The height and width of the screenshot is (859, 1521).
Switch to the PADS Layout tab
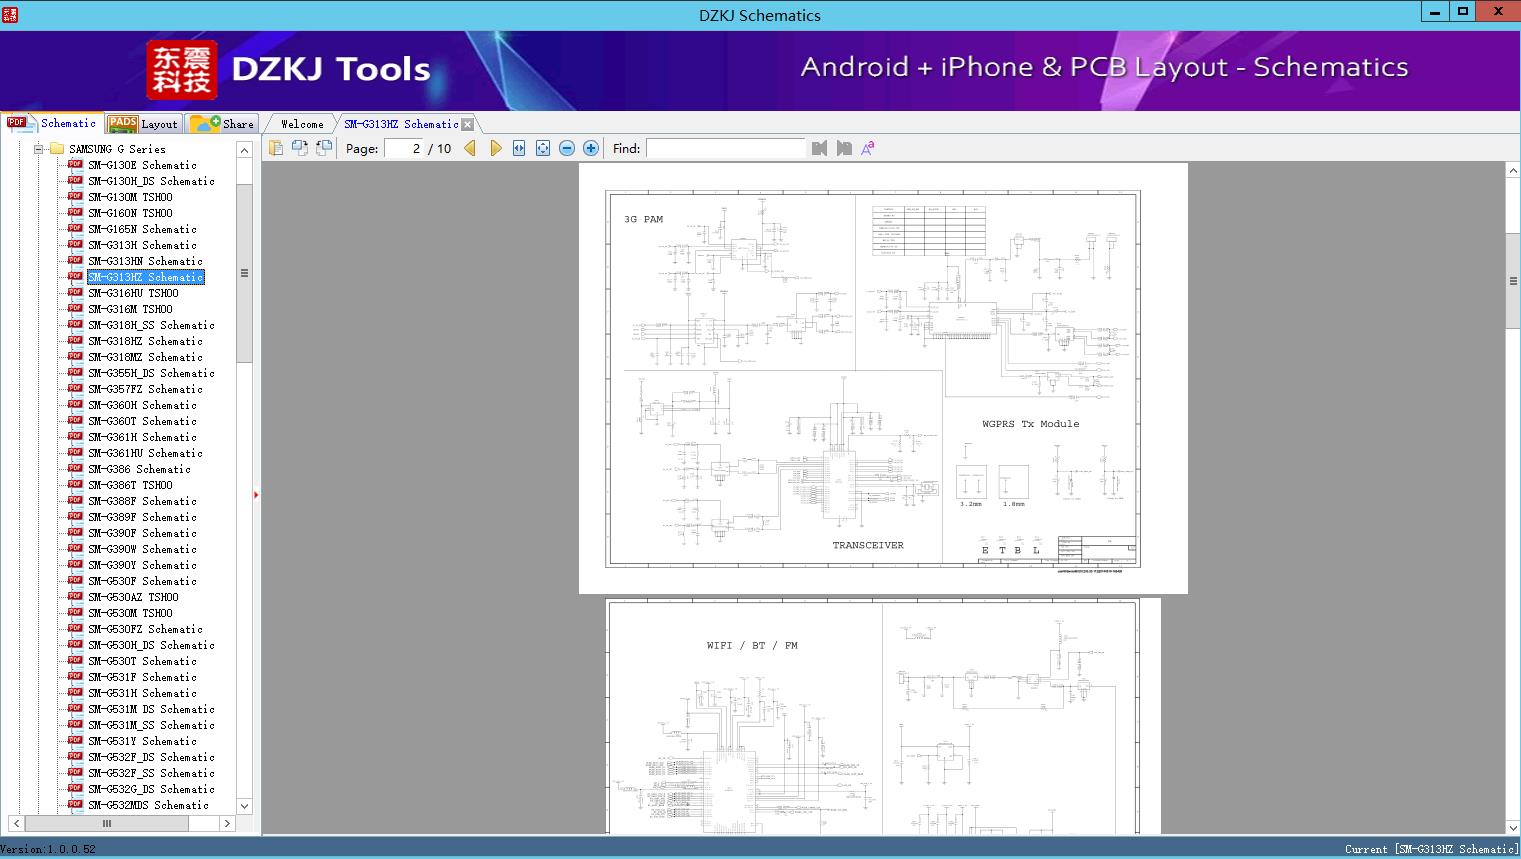(143, 124)
